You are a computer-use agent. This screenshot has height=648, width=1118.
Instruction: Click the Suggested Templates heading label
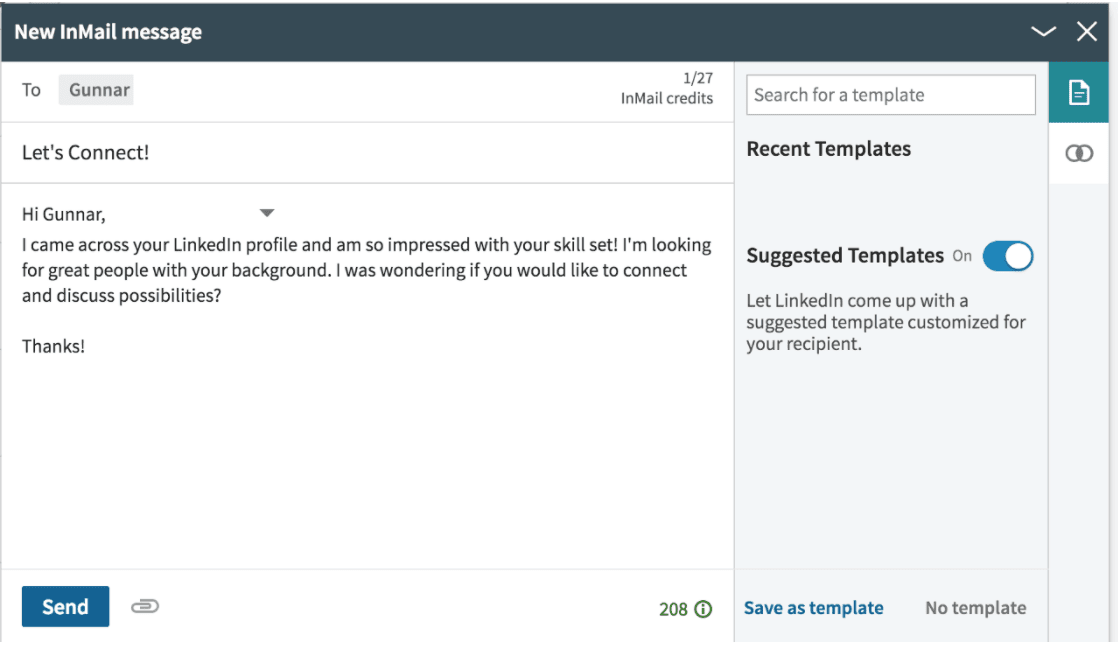[x=845, y=256]
